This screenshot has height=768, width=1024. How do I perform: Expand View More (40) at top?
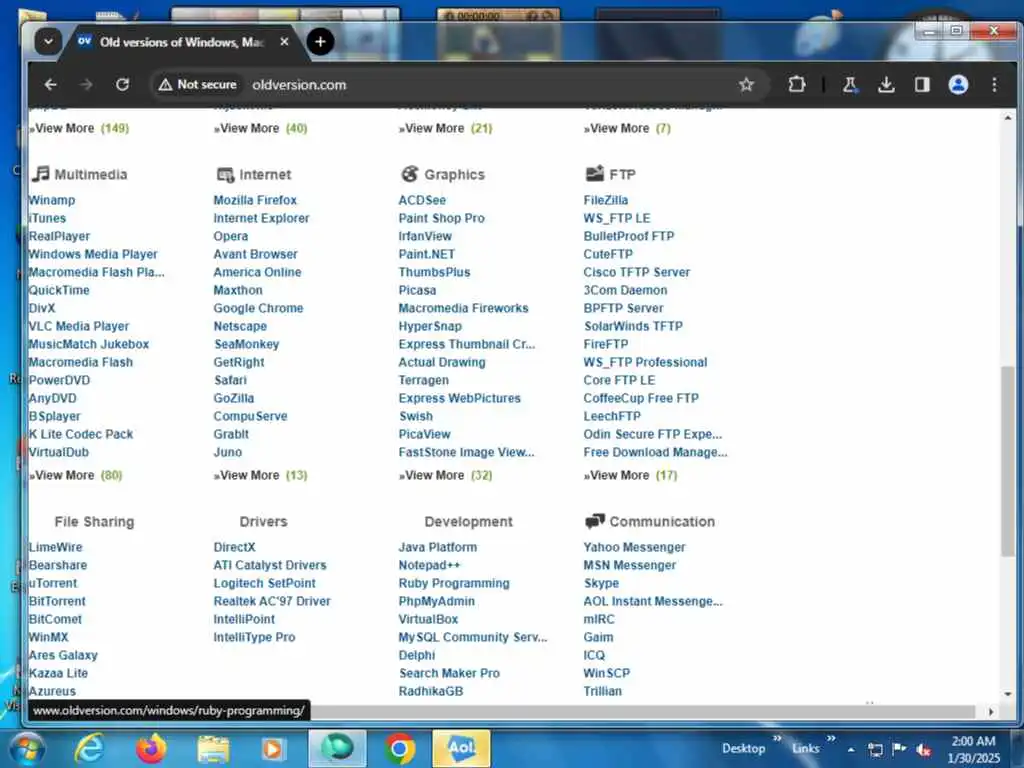tap(261, 128)
